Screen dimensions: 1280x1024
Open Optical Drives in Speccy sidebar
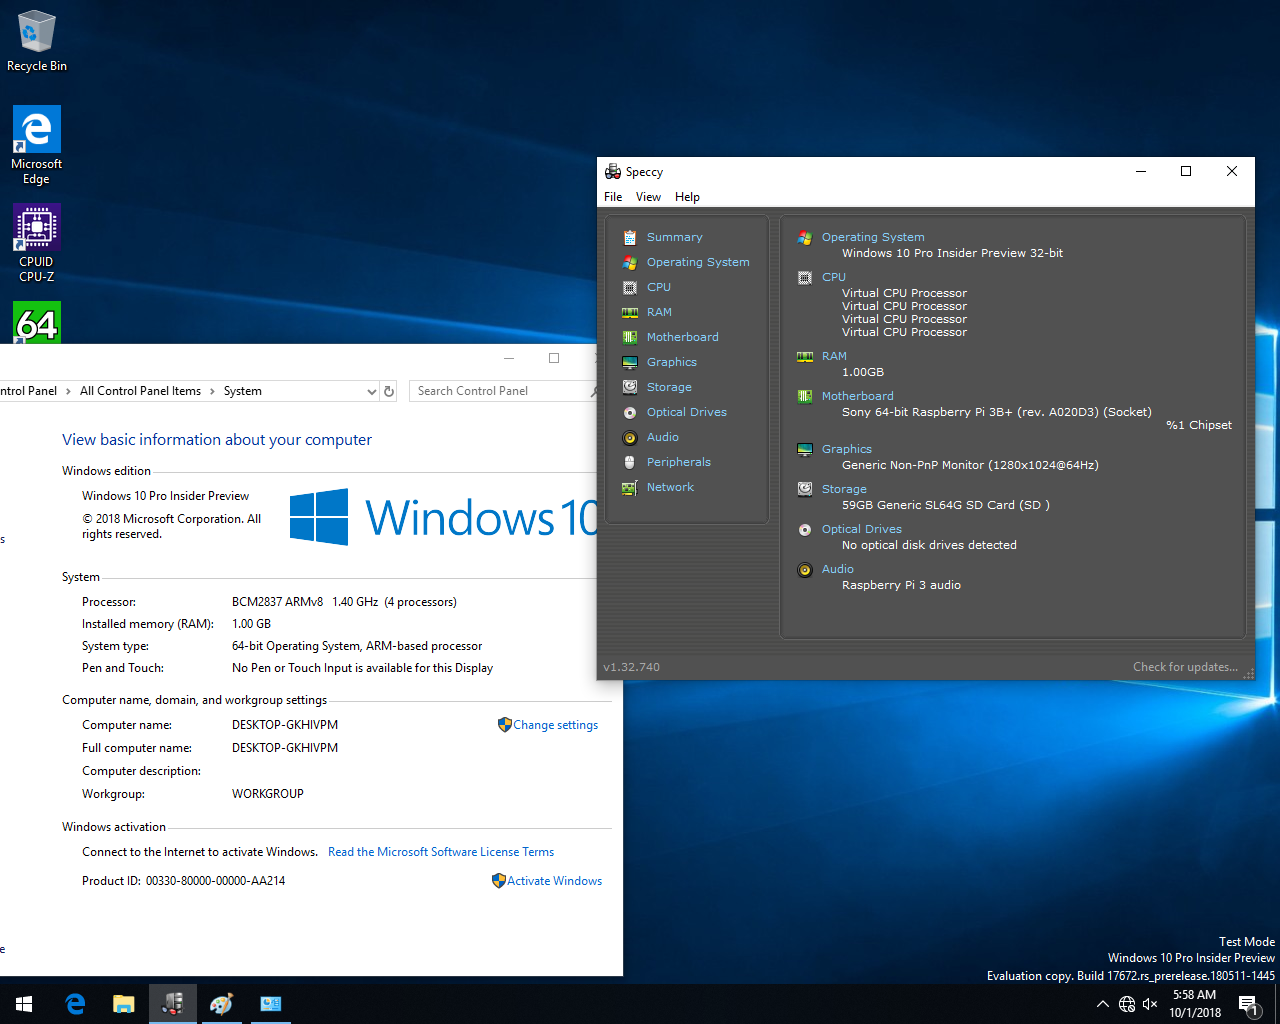tap(686, 412)
